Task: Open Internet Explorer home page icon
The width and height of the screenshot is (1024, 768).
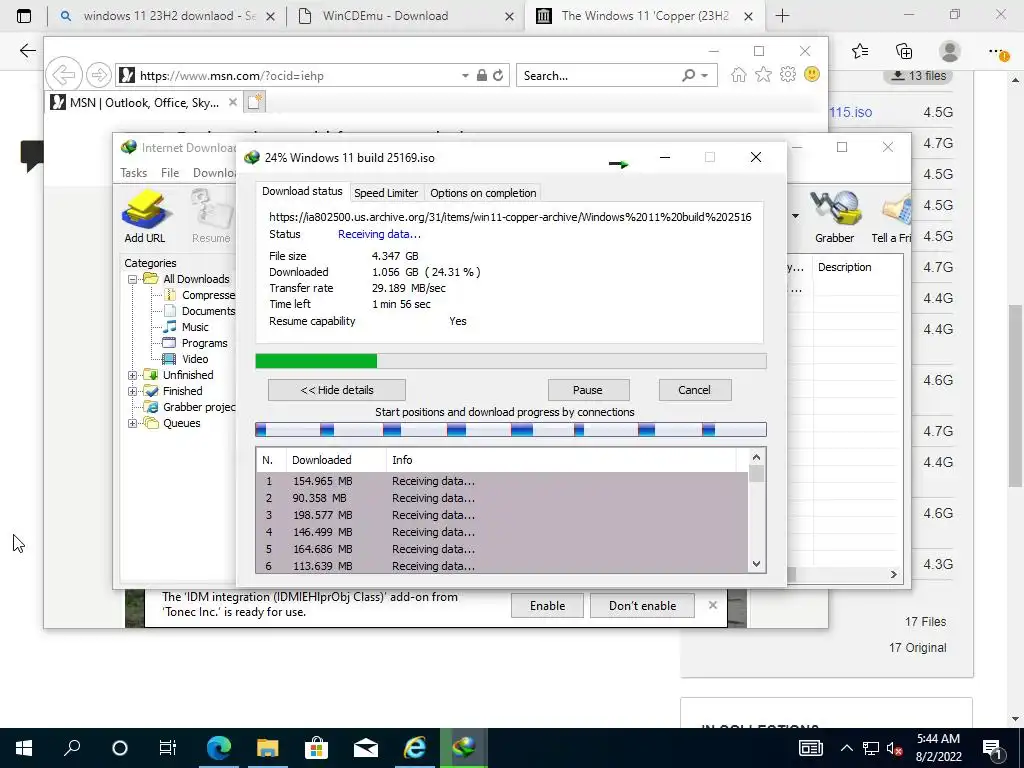Action: point(739,74)
